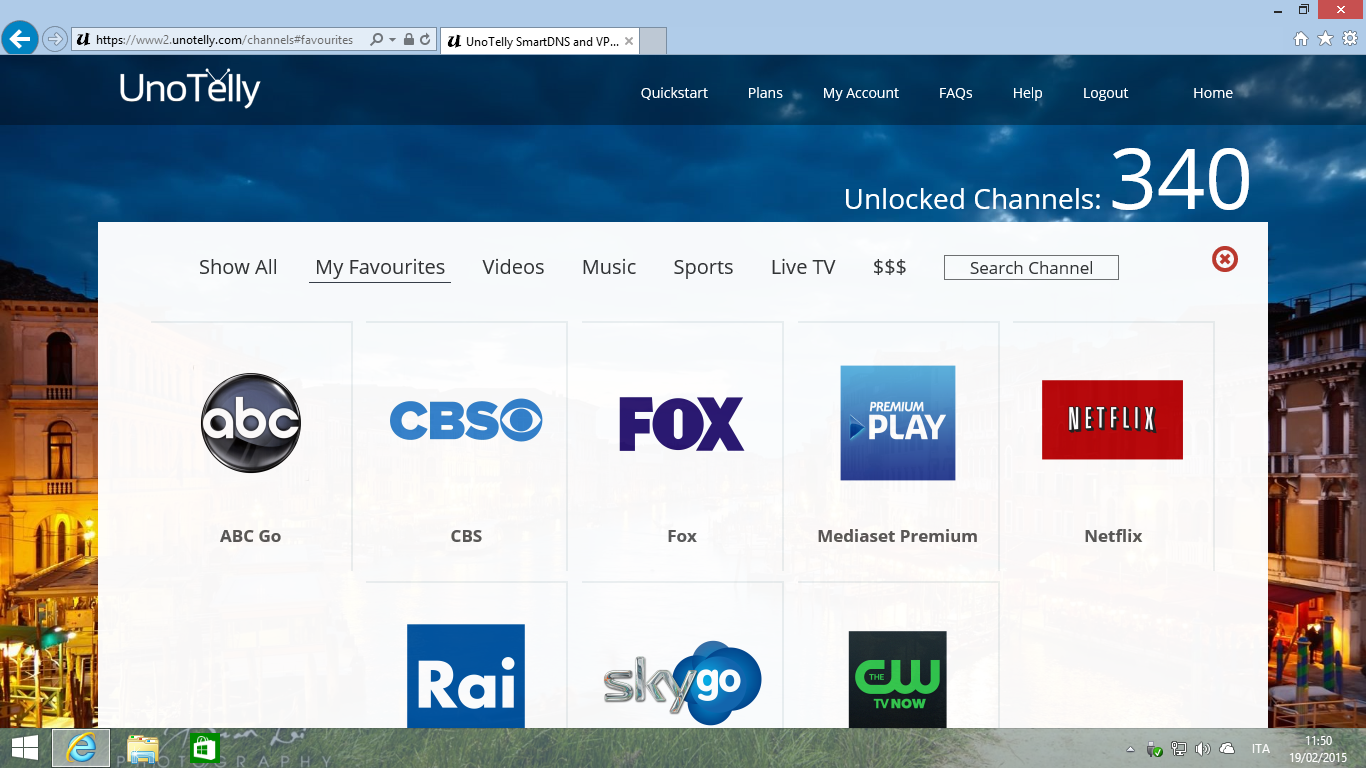Go to Home in navigation
Screen dimensions: 1366x768
point(1213,93)
